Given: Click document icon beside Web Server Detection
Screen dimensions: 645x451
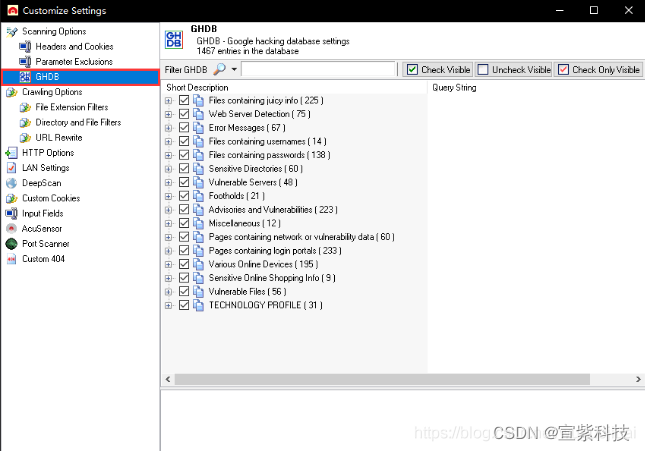Looking at the screenshot, I should [199, 114].
